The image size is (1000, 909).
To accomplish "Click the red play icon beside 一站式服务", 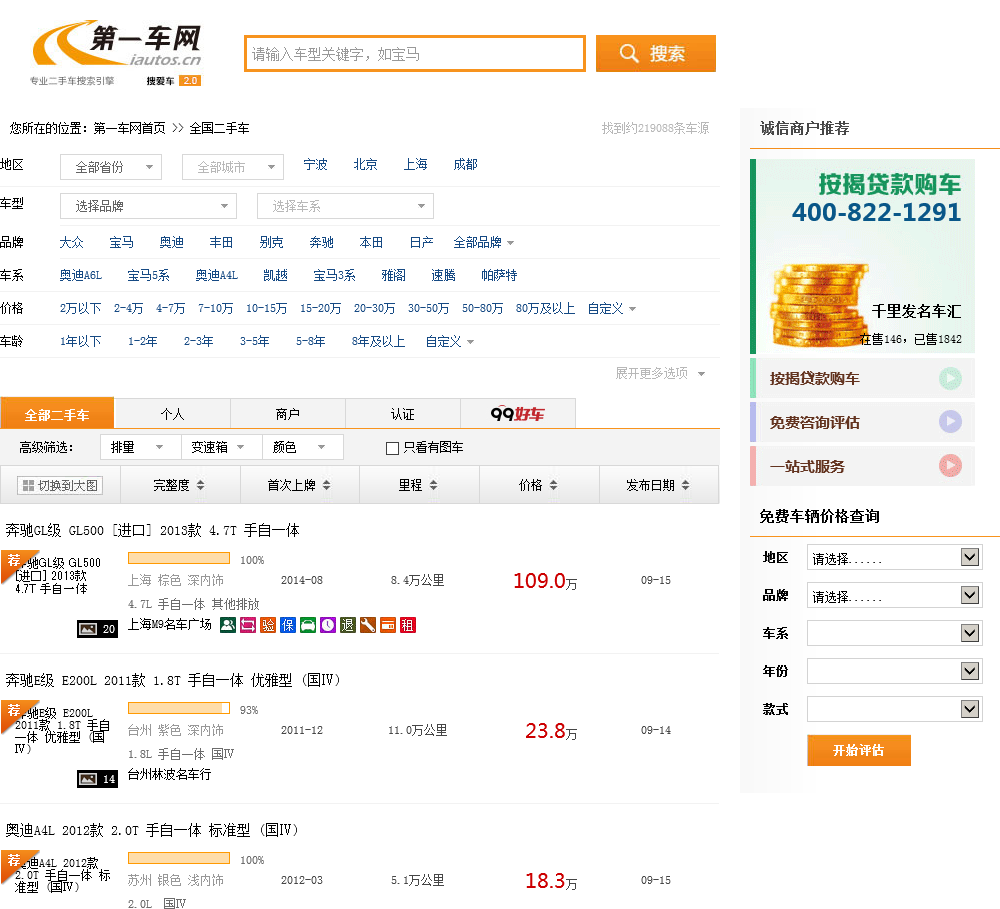I will point(950,466).
